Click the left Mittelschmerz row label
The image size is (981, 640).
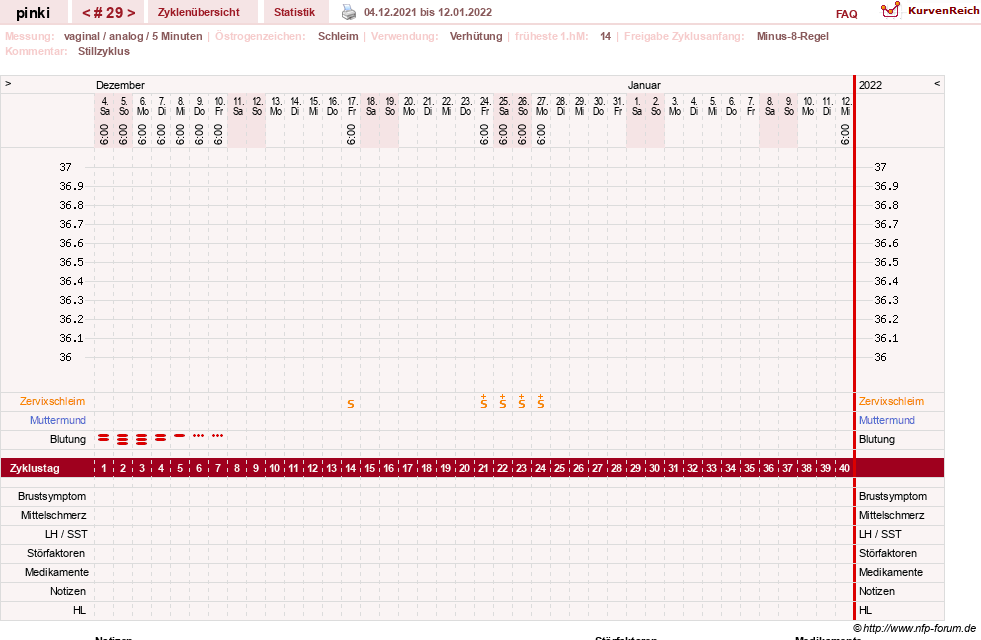[x=53, y=515]
